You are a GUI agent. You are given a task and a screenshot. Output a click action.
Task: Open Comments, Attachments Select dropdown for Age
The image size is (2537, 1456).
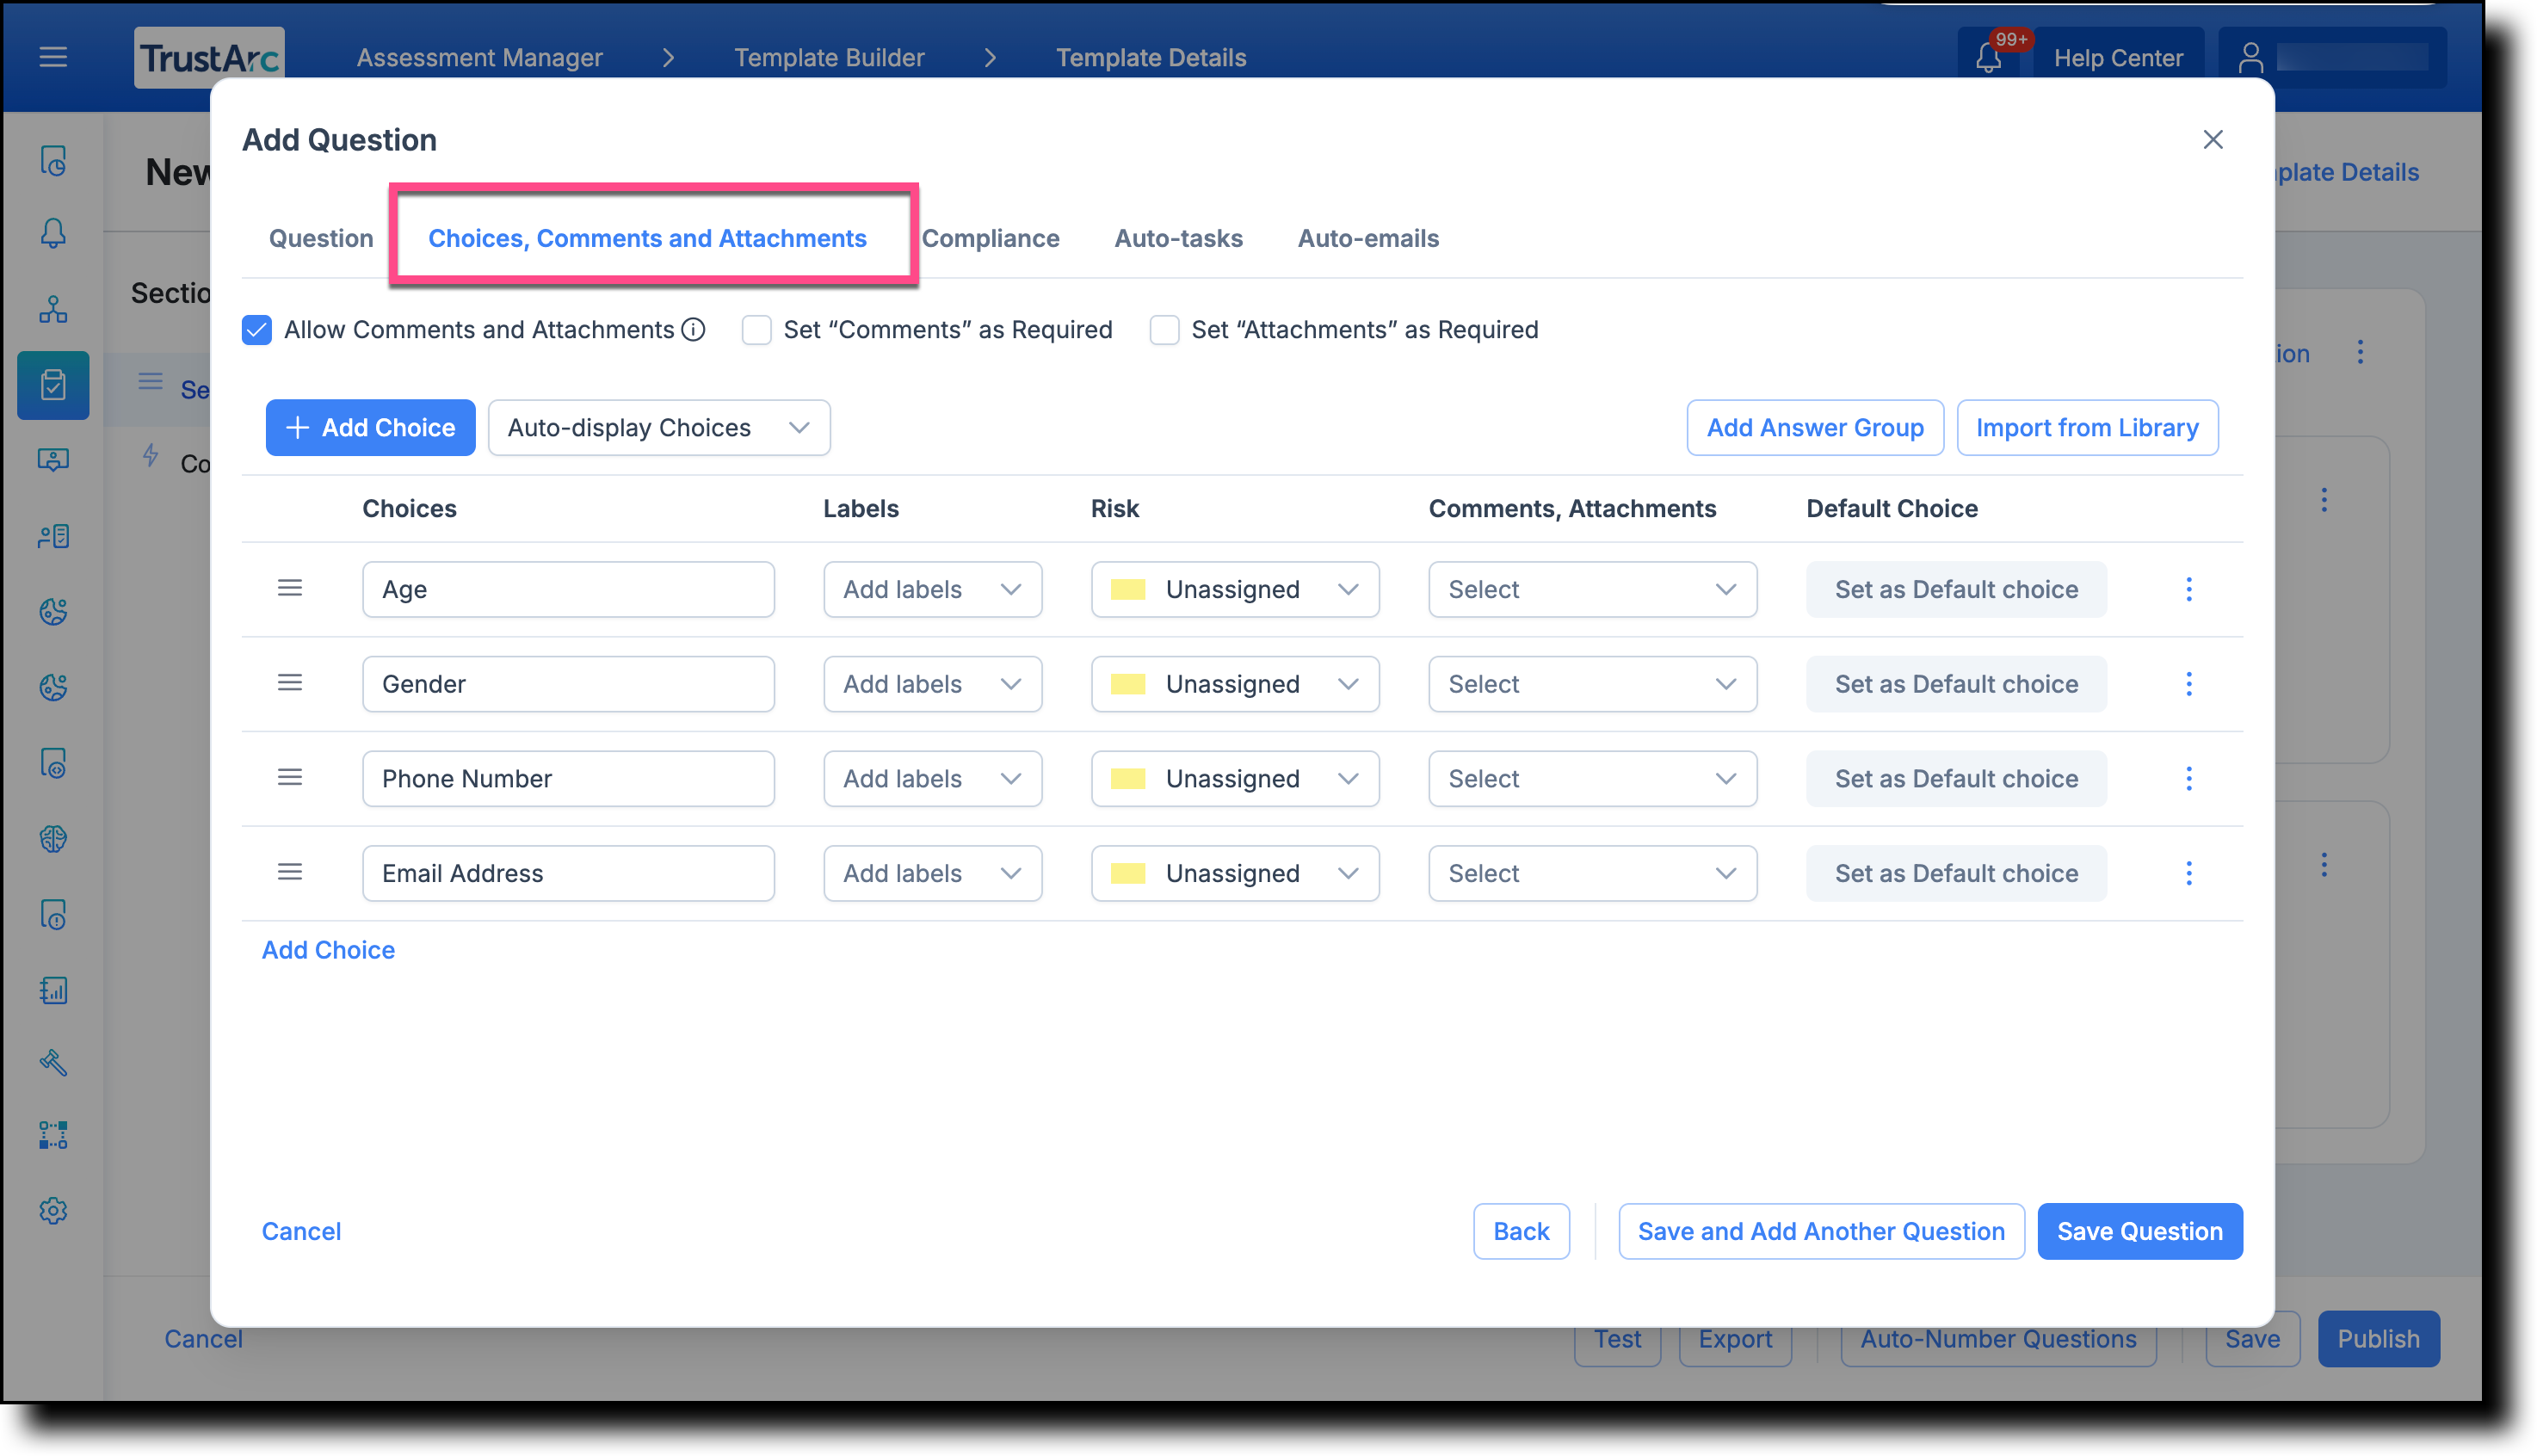(x=1592, y=589)
